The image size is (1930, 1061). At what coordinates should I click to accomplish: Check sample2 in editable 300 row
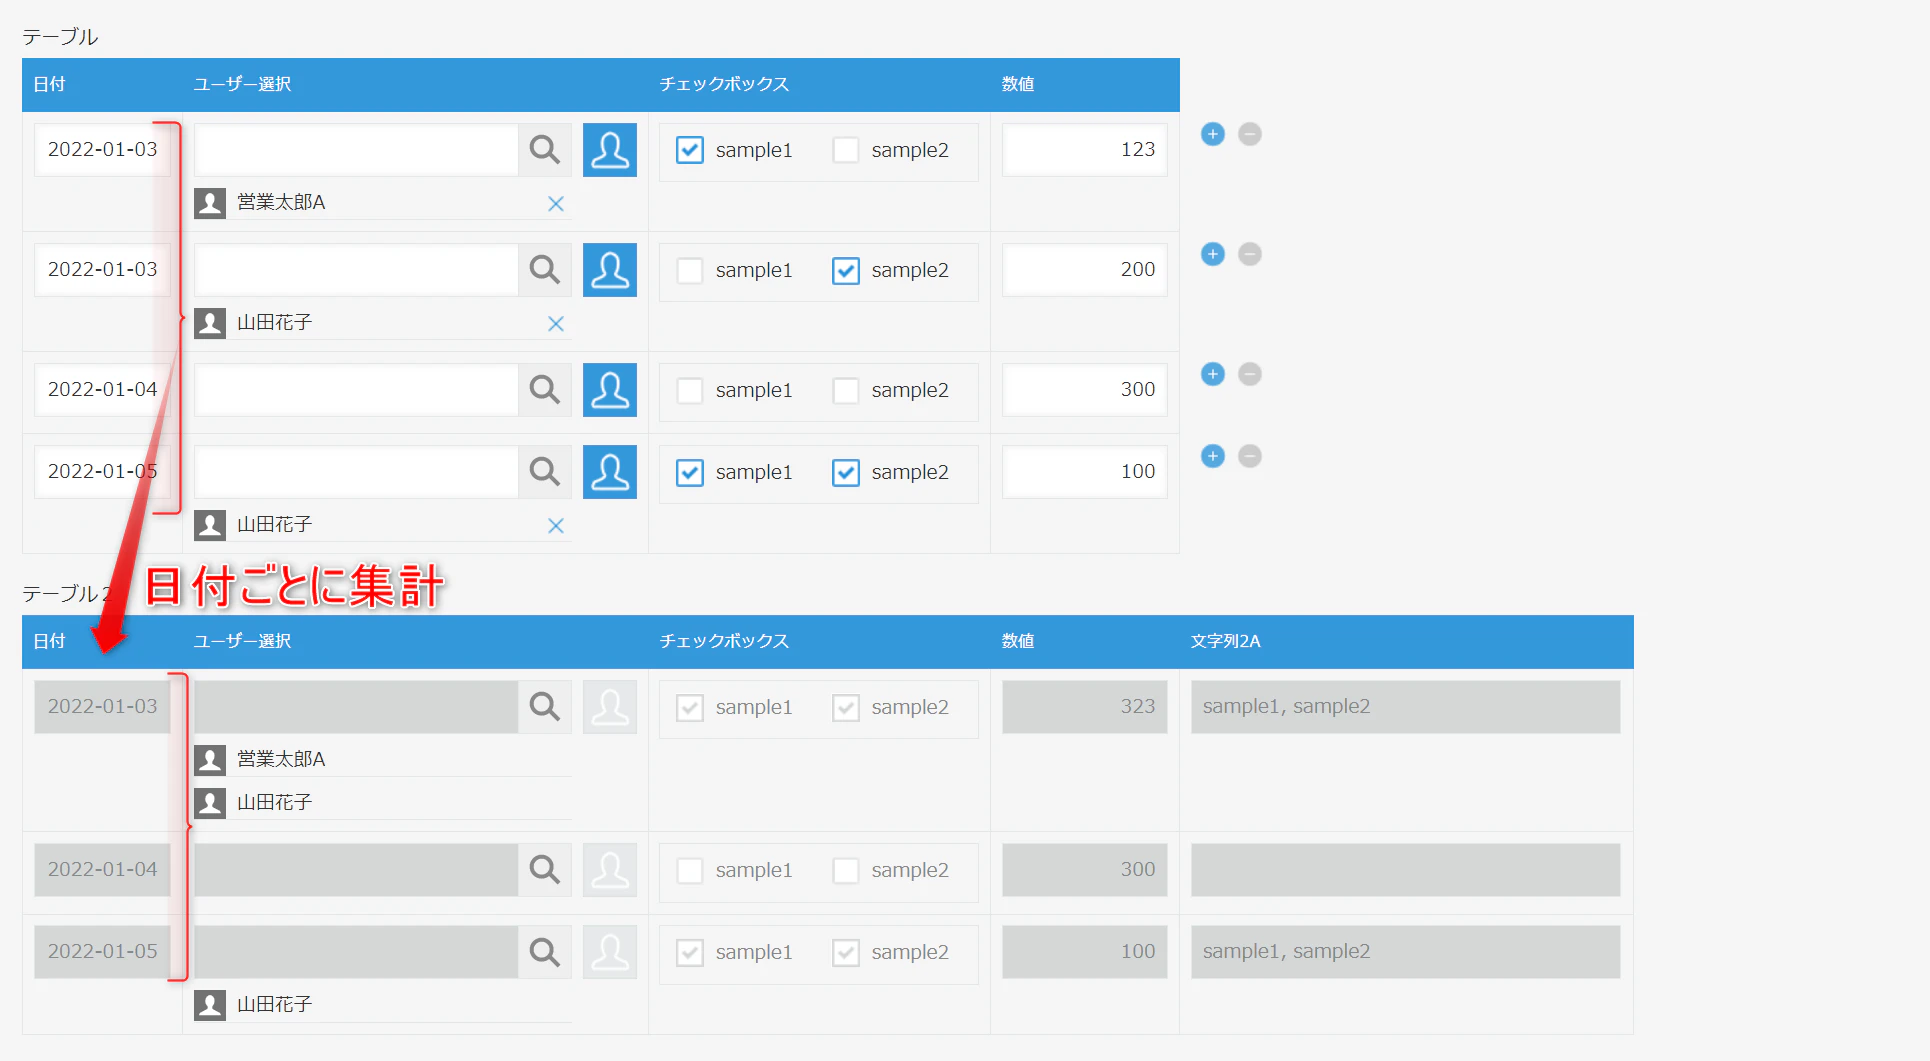[846, 390]
